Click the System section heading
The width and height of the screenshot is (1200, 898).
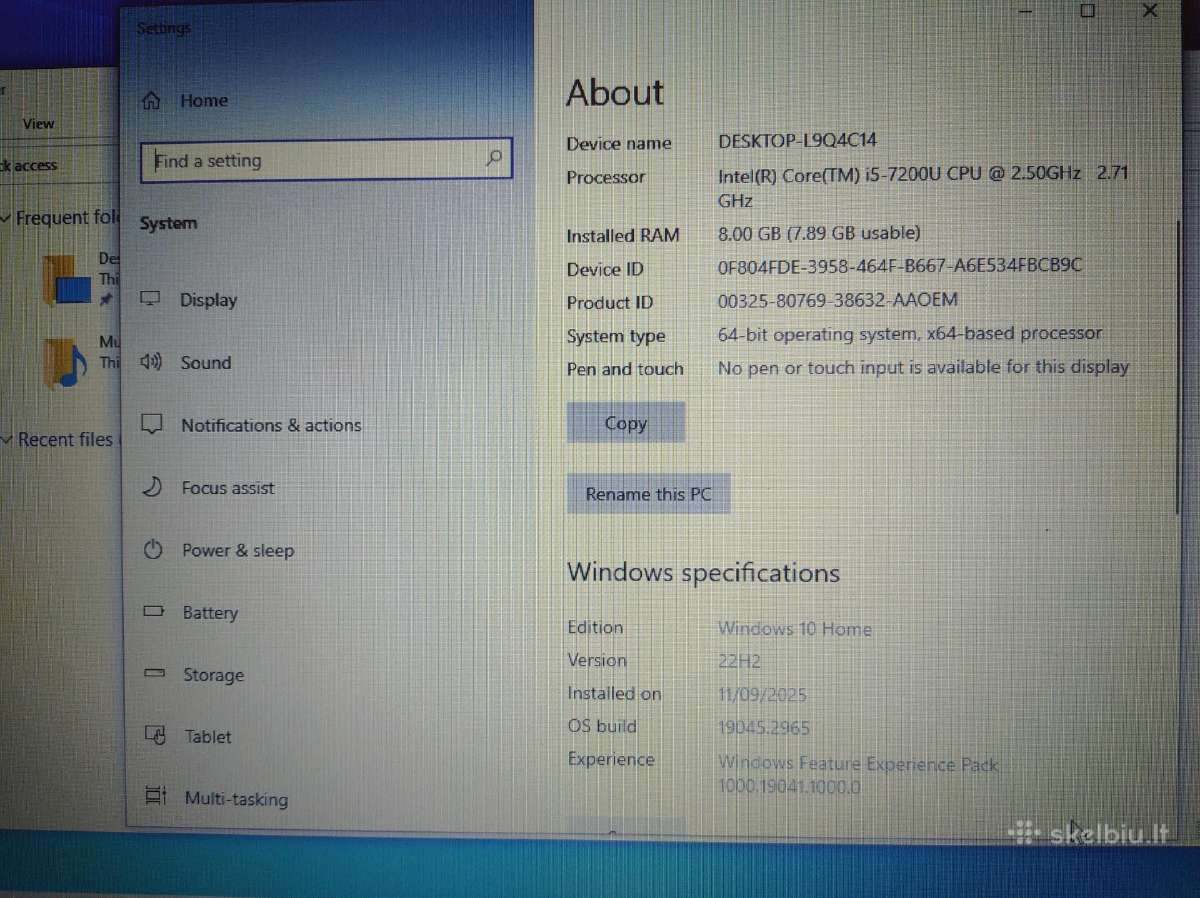point(168,223)
